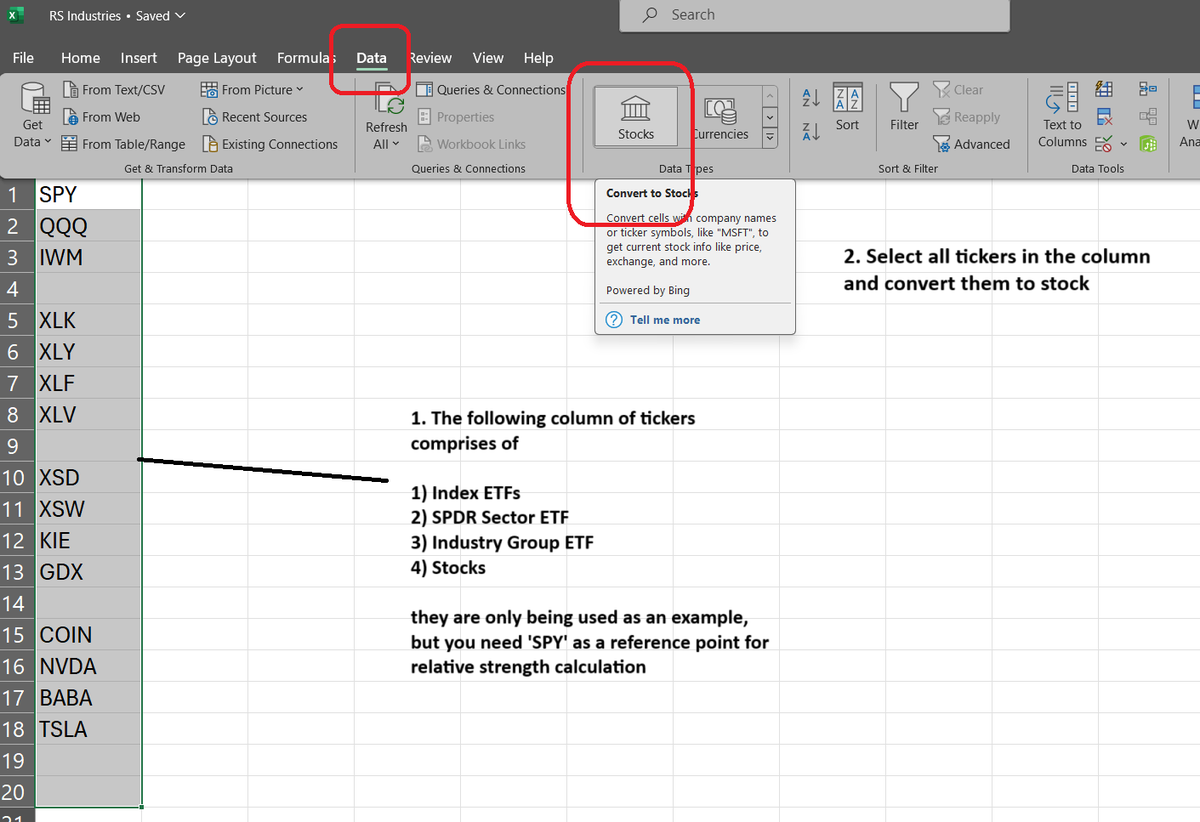Switch to the Home tab
Image resolution: width=1200 pixels, height=822 pixels.
(80, 58)
